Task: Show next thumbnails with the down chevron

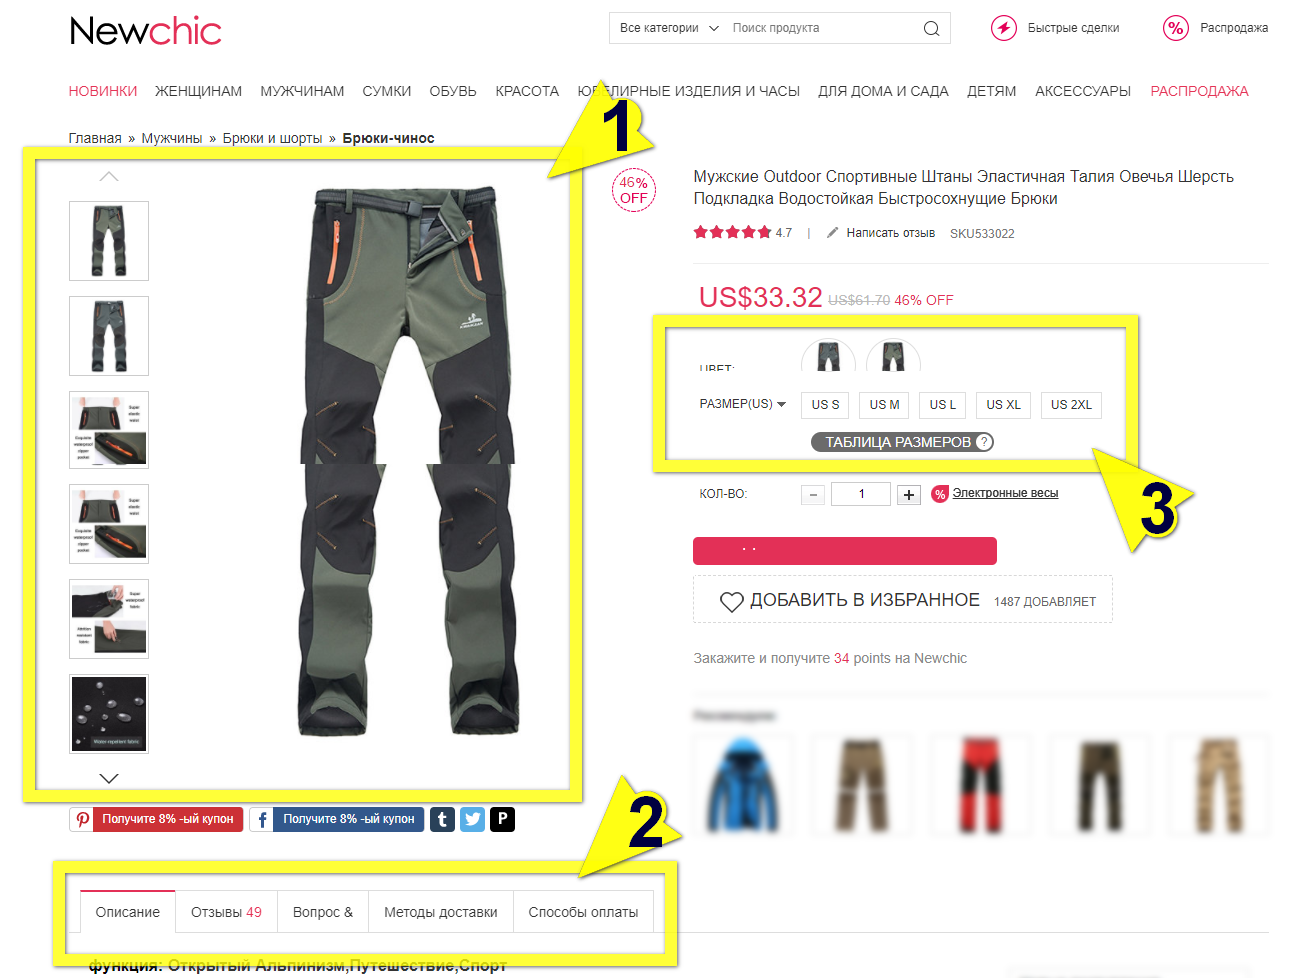Action: [109, 778]
